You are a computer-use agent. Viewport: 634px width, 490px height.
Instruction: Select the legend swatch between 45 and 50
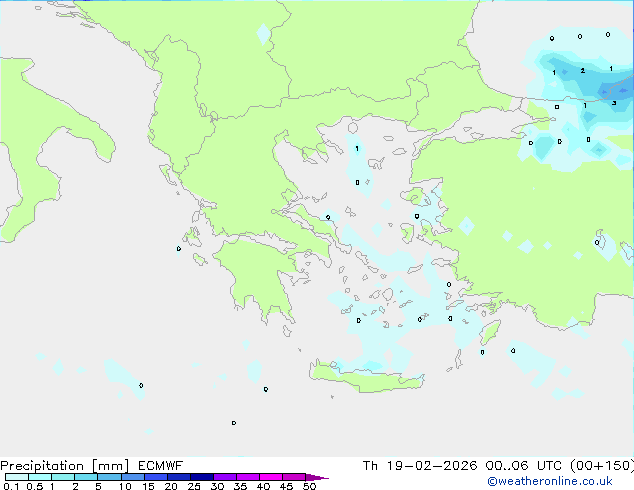(294, 477)
